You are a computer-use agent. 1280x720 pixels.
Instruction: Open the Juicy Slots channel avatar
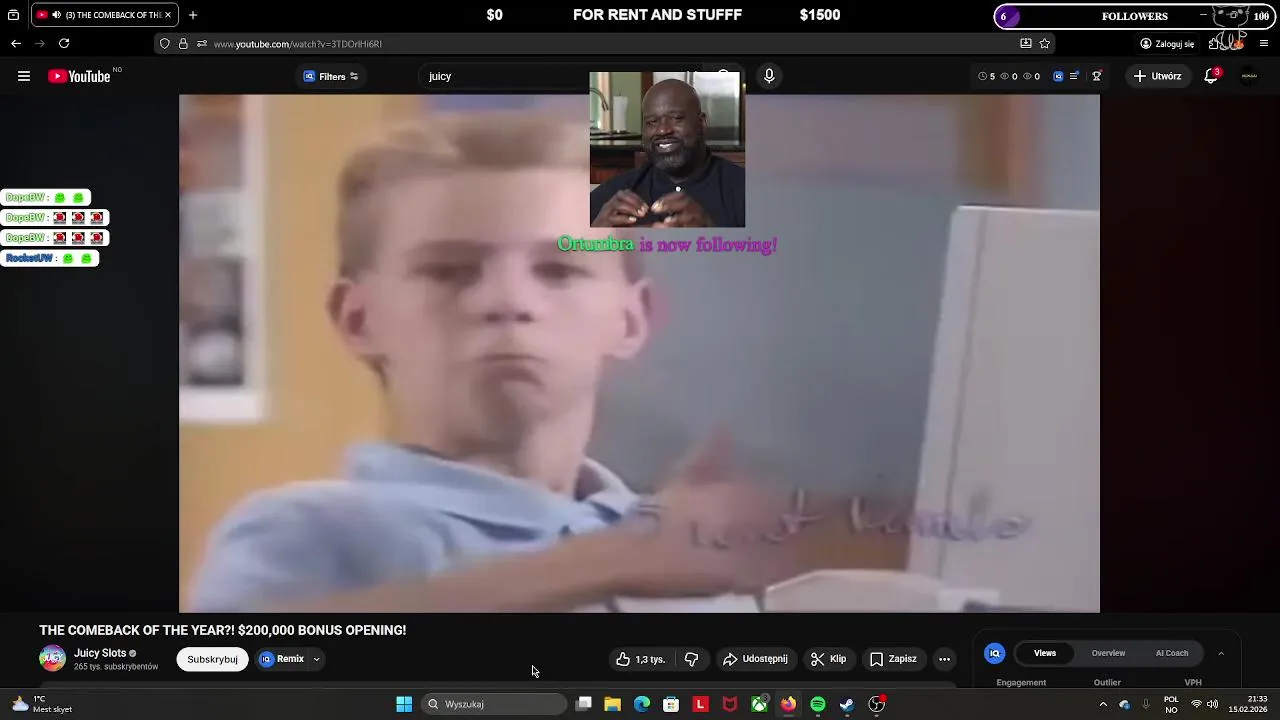pos(52,658)
